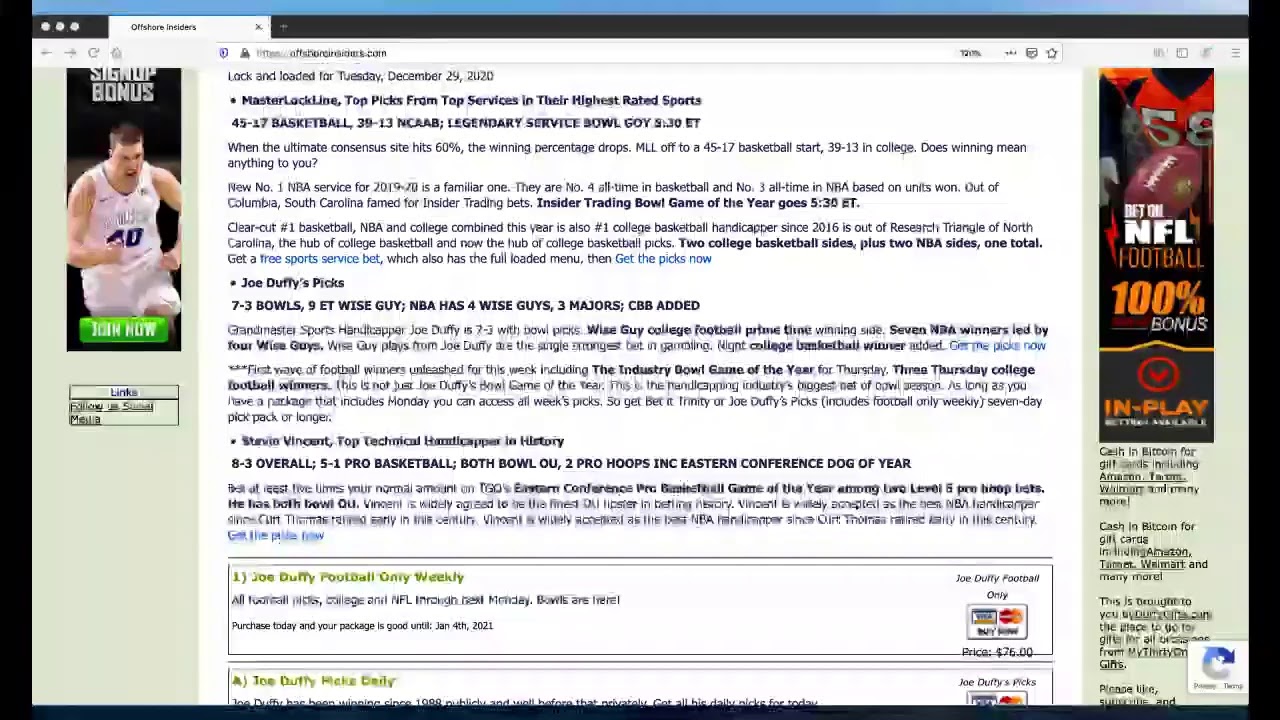Click the Joe Duffy's Picks bullet heading
1280x720 pixels.
(x=292, y=283)
